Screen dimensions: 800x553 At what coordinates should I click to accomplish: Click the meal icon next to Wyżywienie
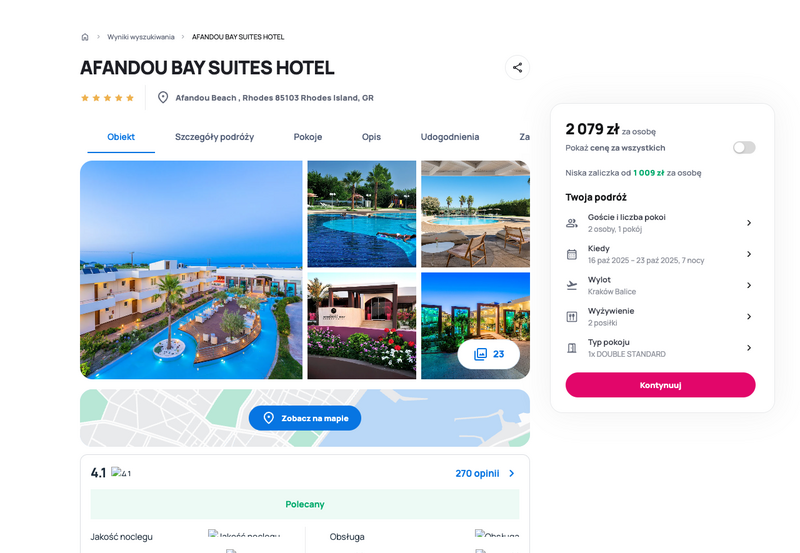click(x=572, y=317)
